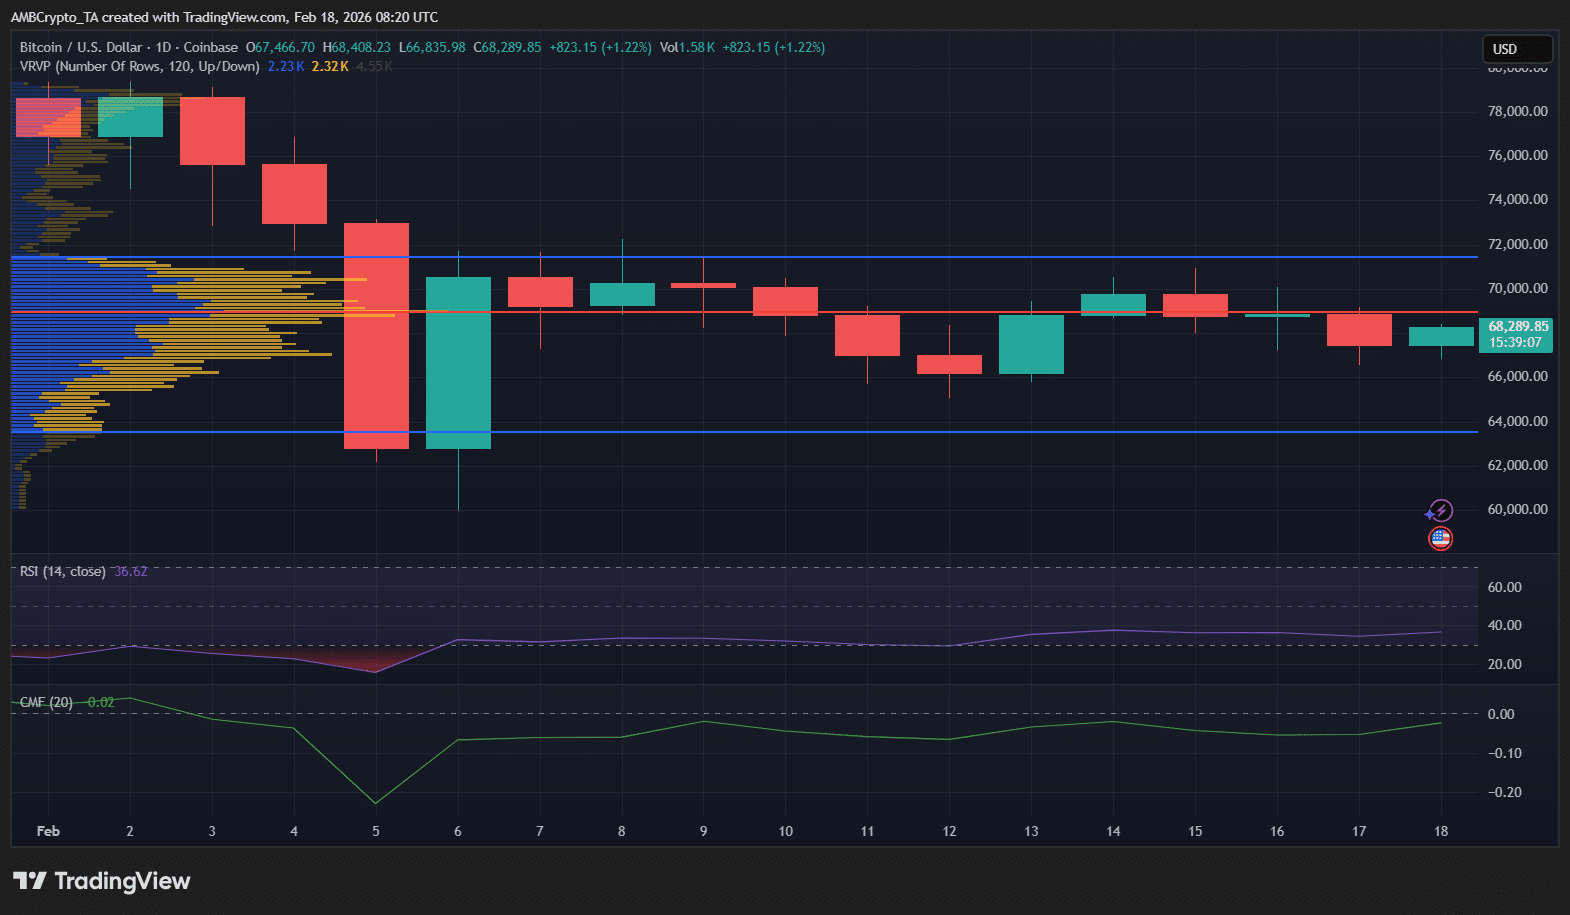
Task: Click the 66,000.00 price axis label
Action: pyautogui.click(x=1517, y=376)
